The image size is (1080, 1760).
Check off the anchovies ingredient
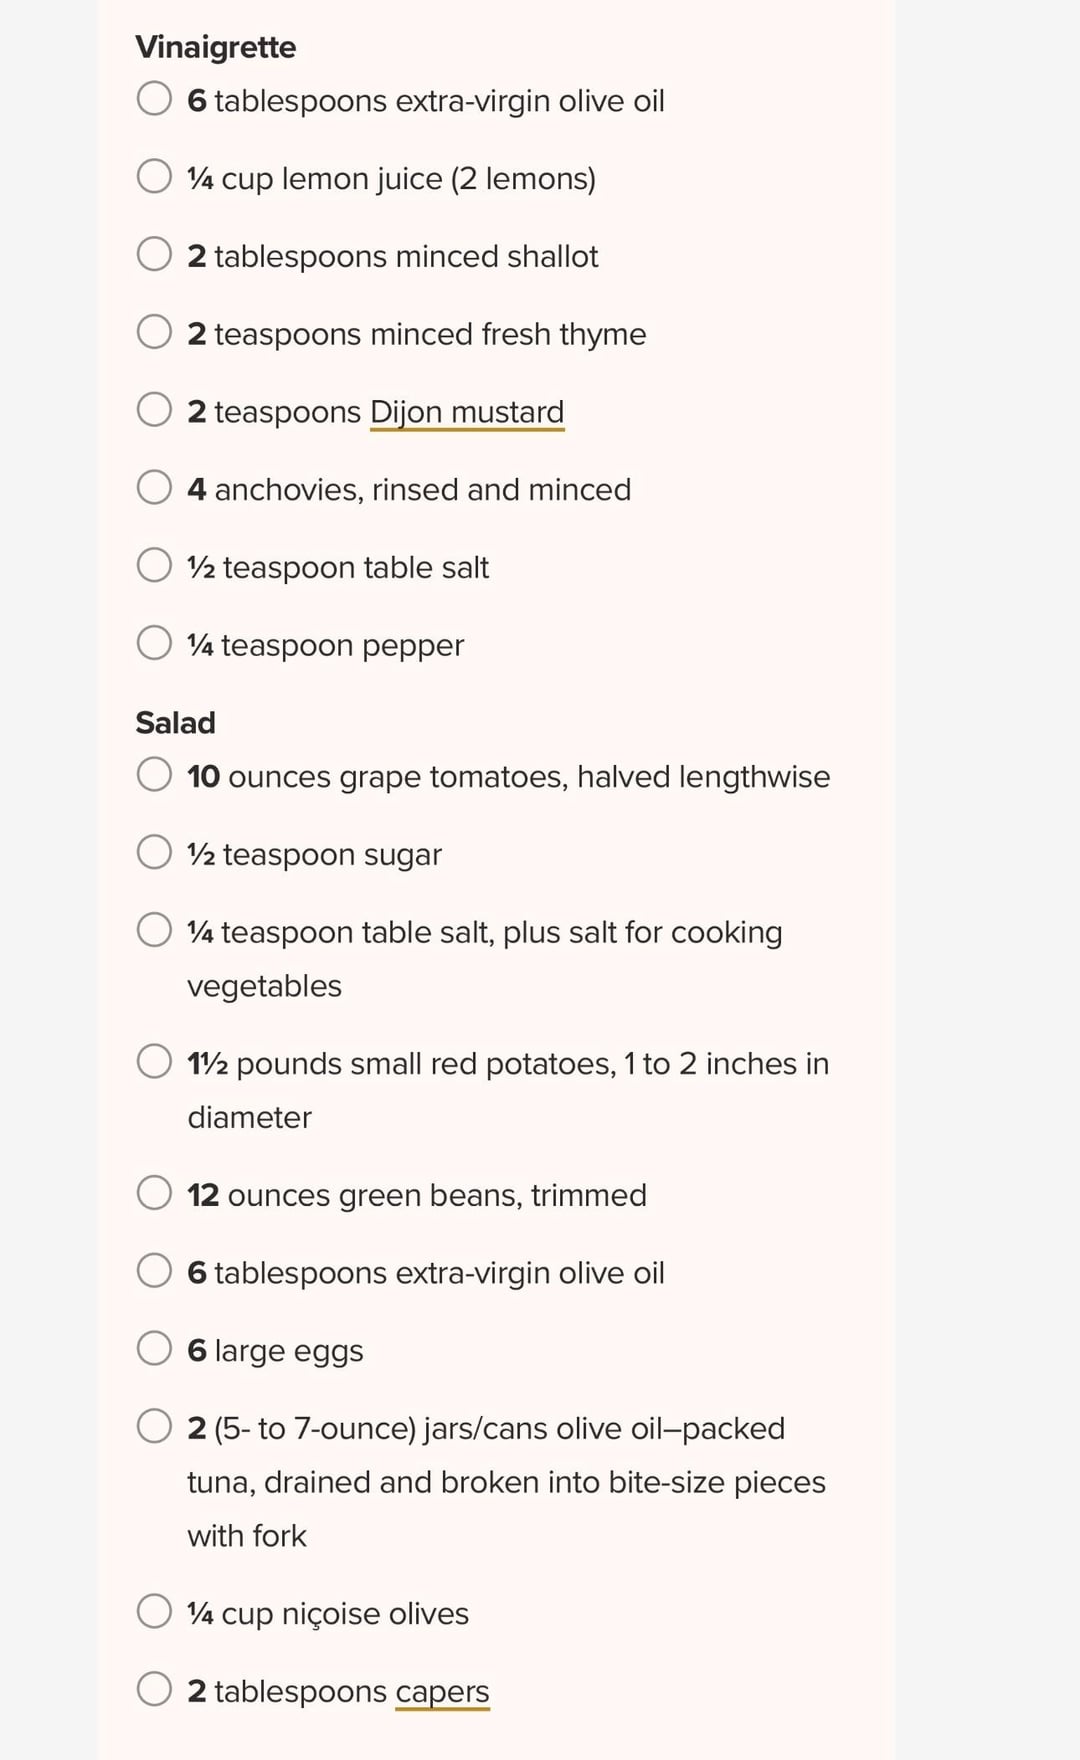pyautogui.click(x=154, y=487)
